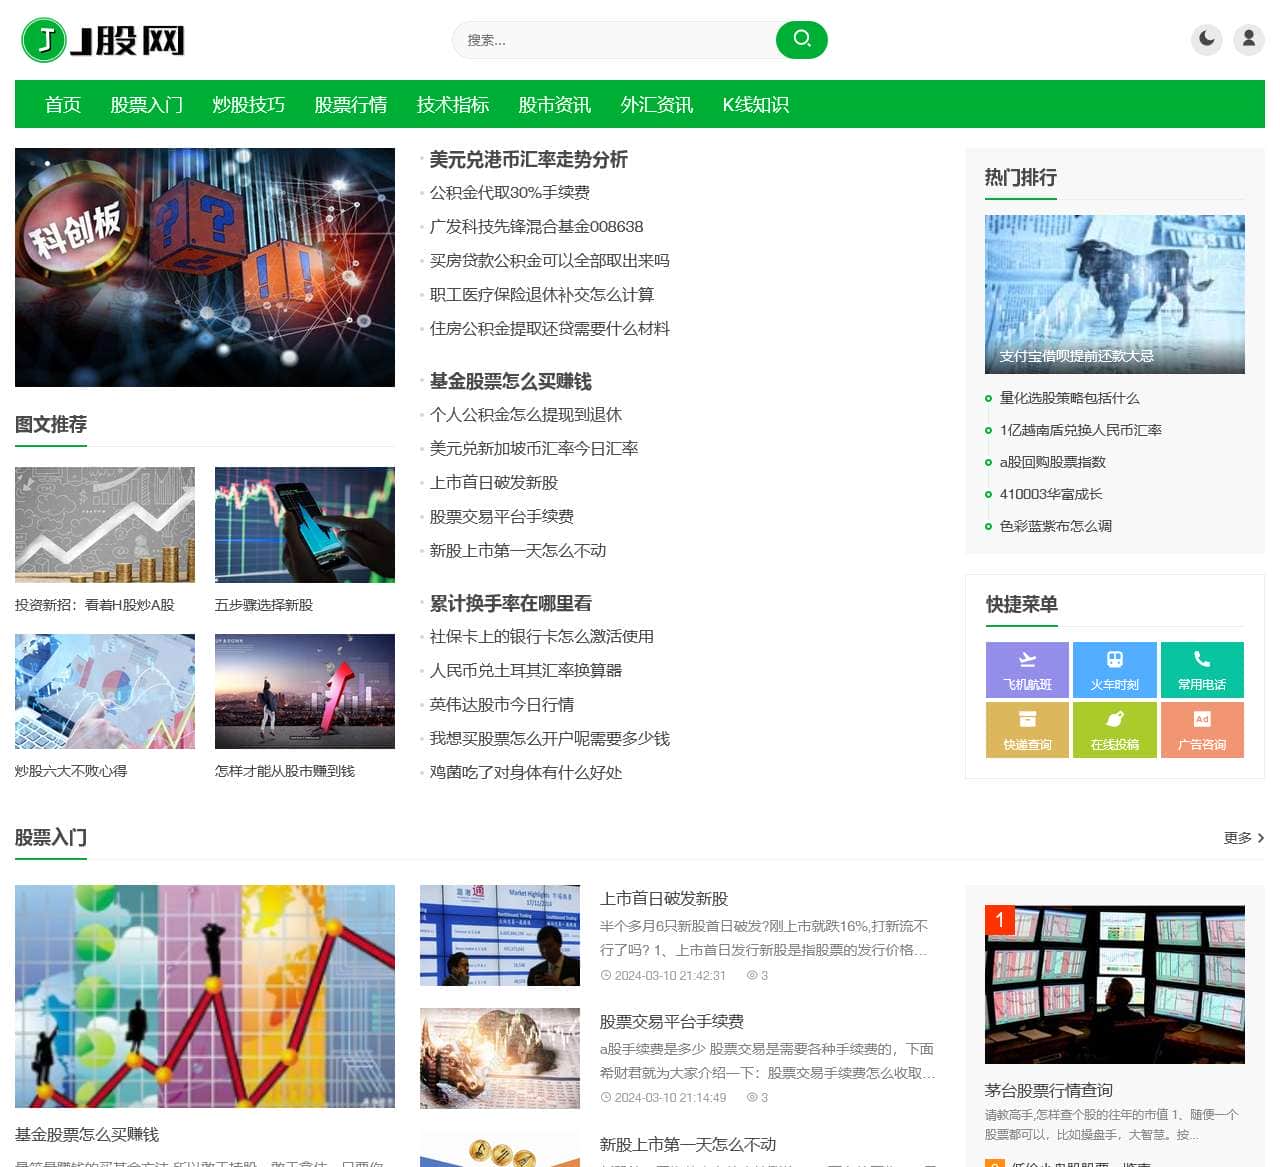Open 茅台股票行情查询 article
The width and height of the screenshot is (1280, 1167).
(1048, 1090)
